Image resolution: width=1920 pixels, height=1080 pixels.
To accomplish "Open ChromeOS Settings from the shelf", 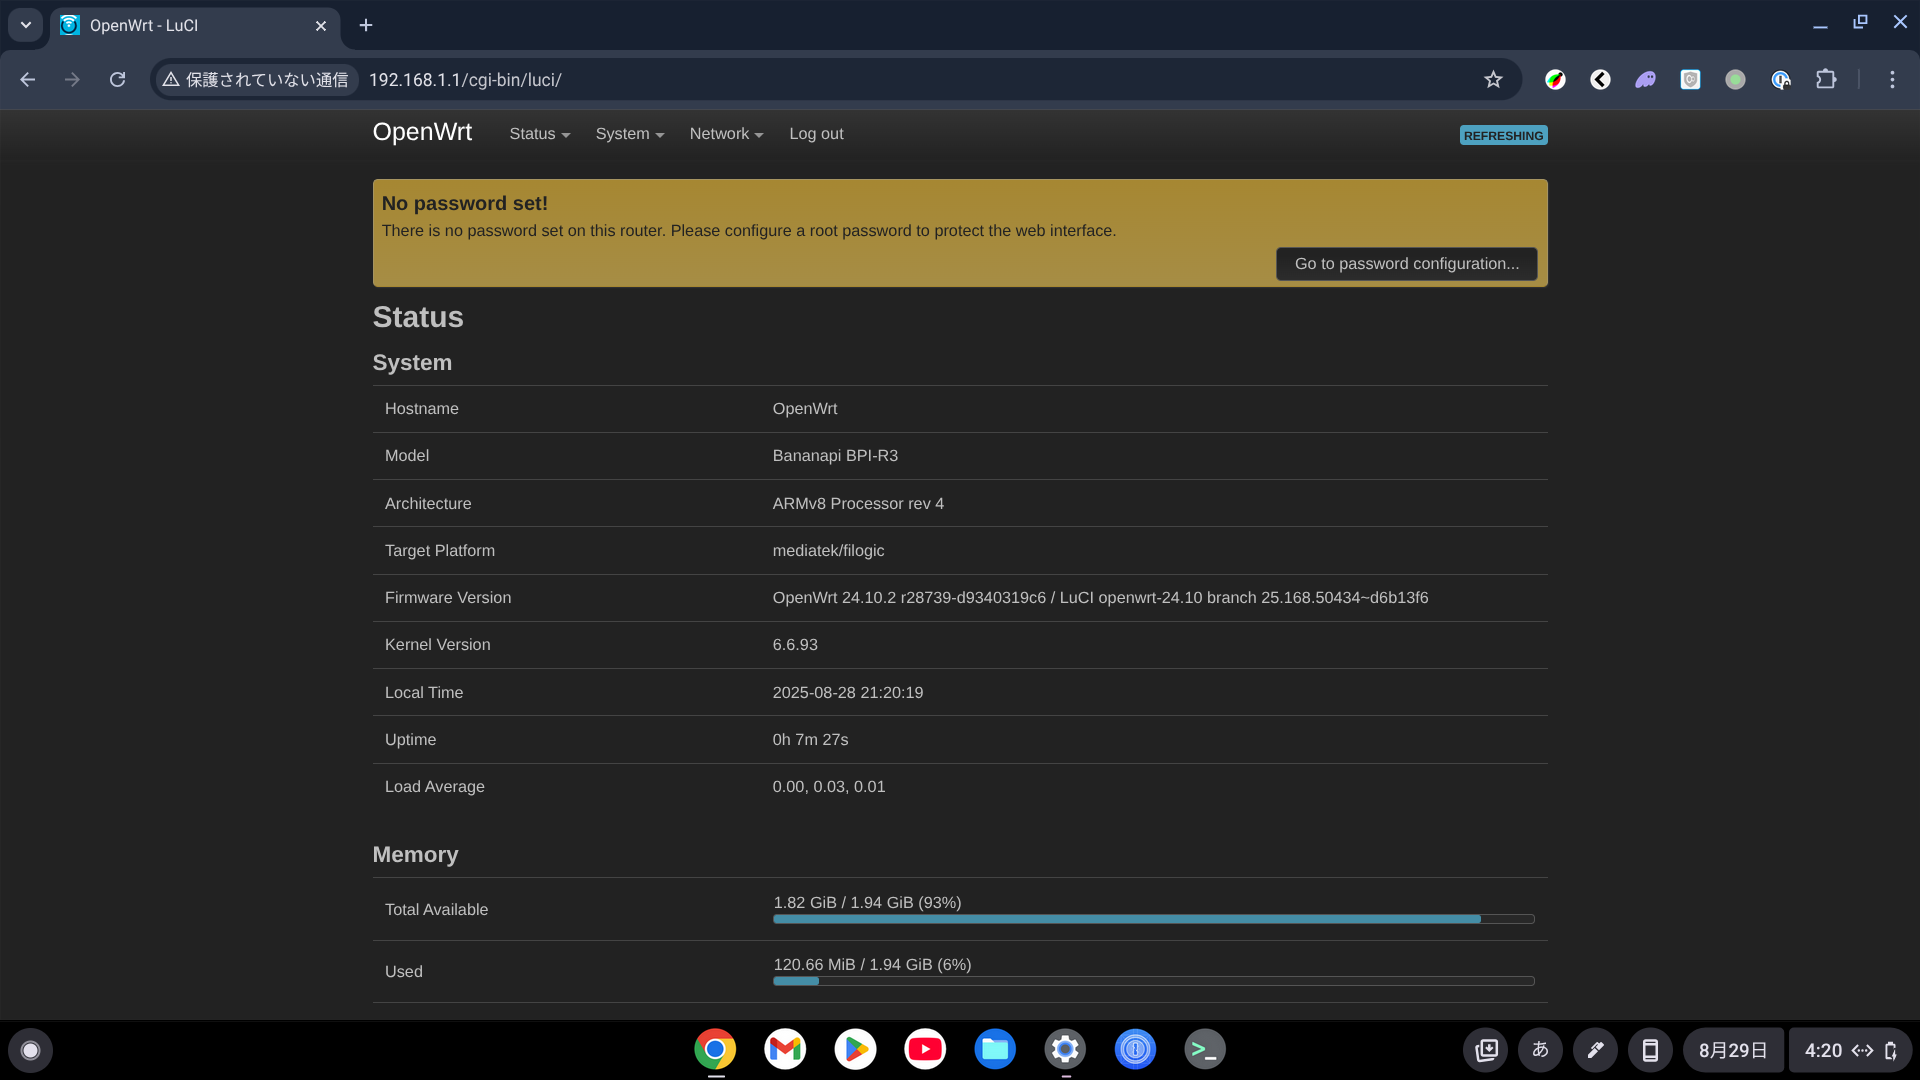I will point(1065,1049).
